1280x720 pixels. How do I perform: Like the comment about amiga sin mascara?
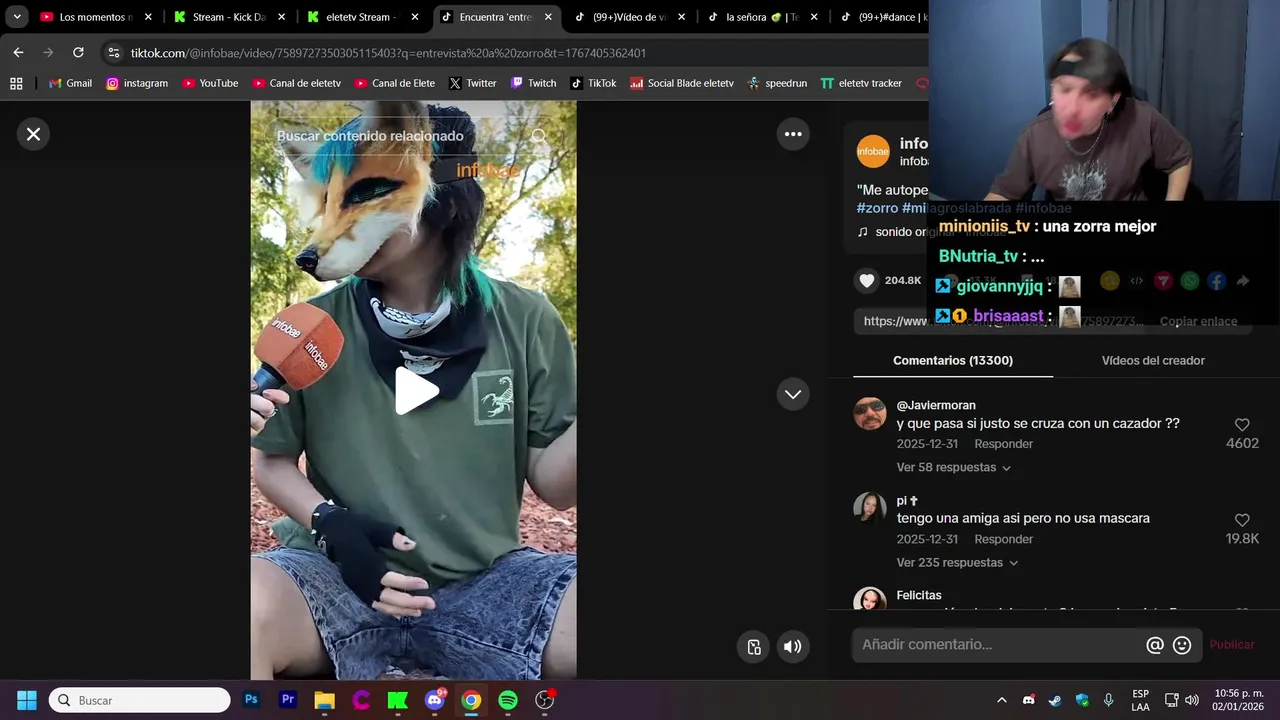point(1242,520)
